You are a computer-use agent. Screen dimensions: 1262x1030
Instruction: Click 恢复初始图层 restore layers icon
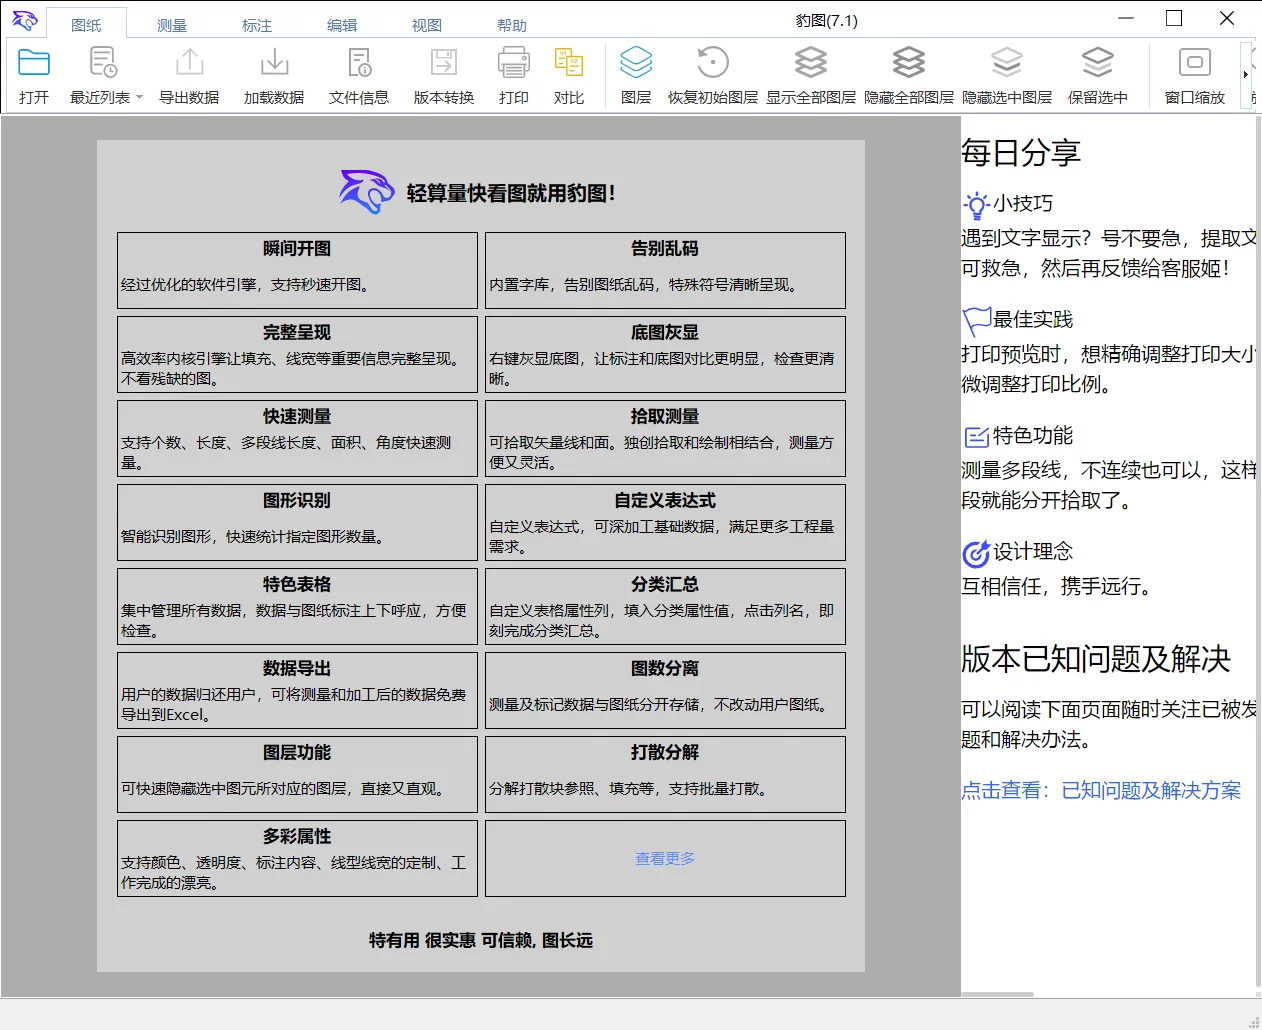(x=713, y=64)
